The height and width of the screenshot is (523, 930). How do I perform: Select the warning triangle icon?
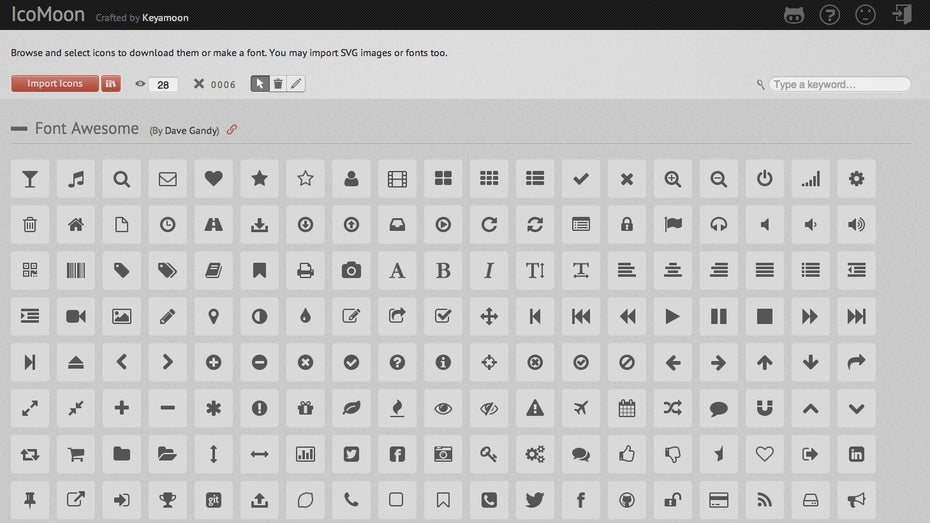point(535,408)
